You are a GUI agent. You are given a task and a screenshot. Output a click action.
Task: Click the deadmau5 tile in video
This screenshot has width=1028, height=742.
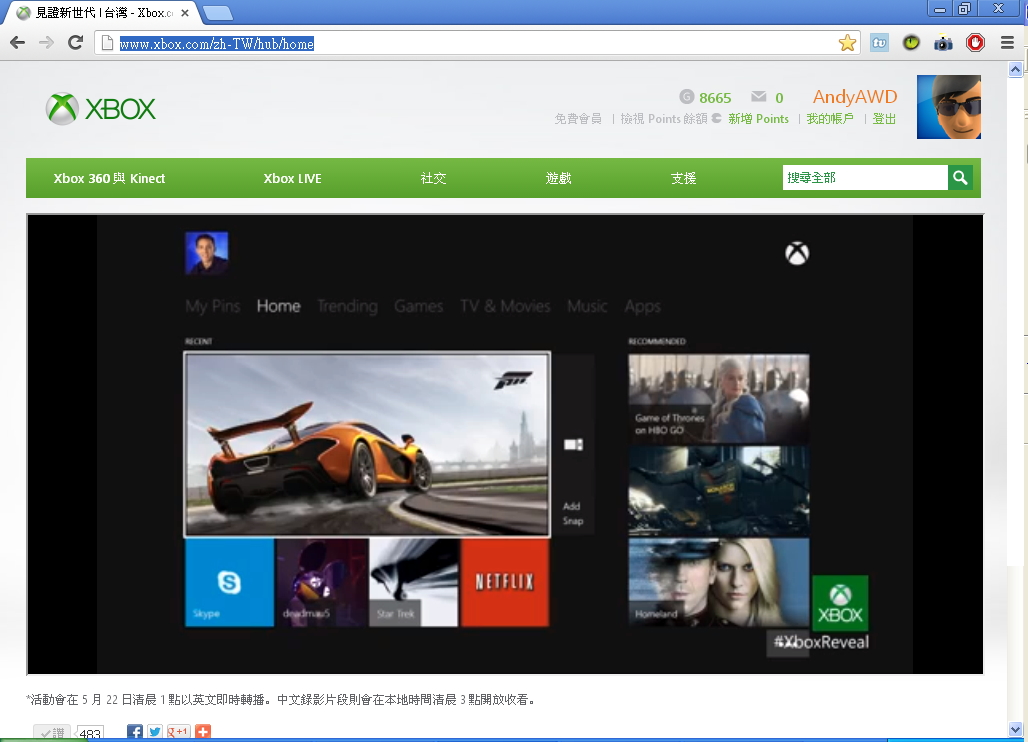(x=322, y=582)
